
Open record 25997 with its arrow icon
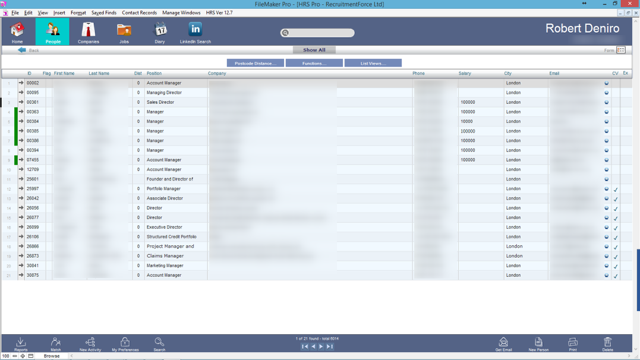click(x=21, y=189)
